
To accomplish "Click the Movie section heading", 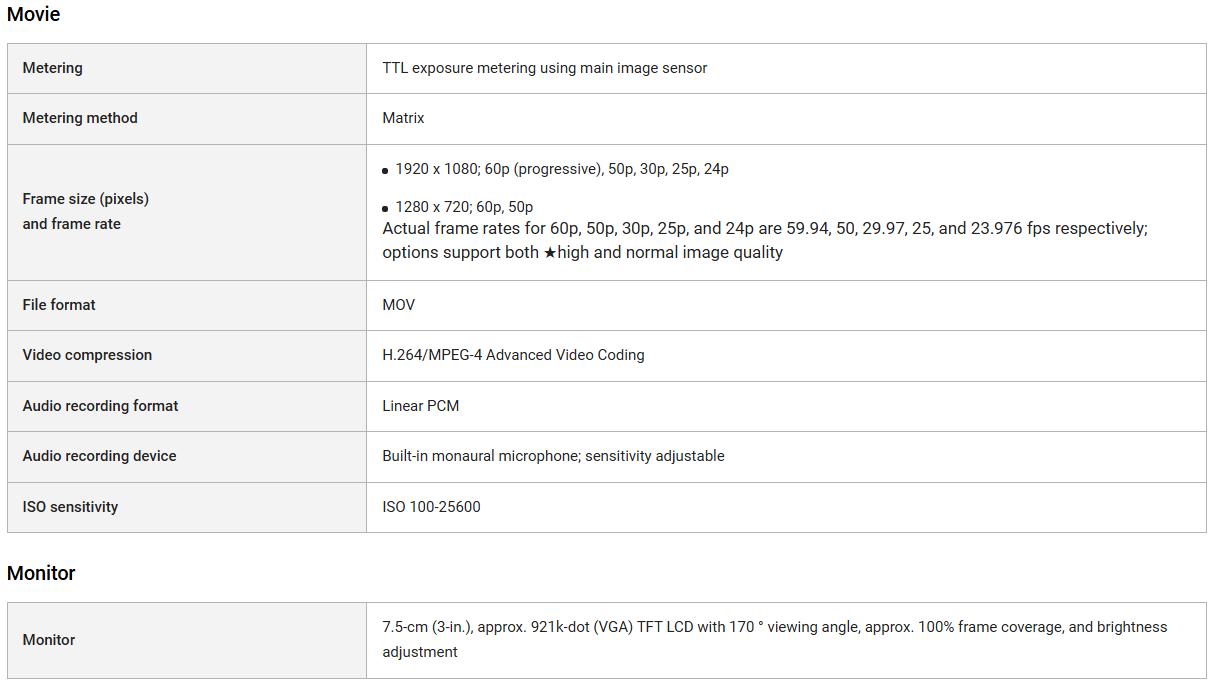I will point(33,14).
